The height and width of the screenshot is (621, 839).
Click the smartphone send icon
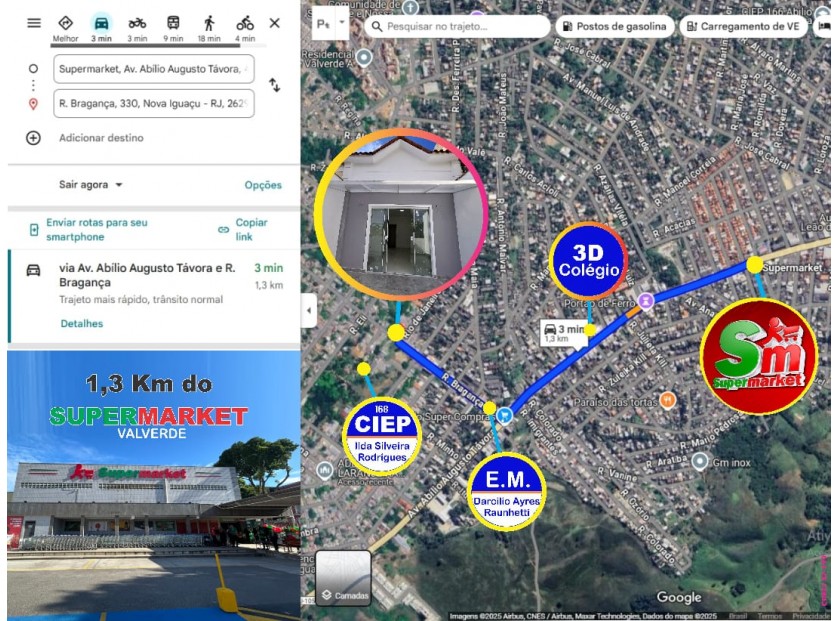point(34,230)
